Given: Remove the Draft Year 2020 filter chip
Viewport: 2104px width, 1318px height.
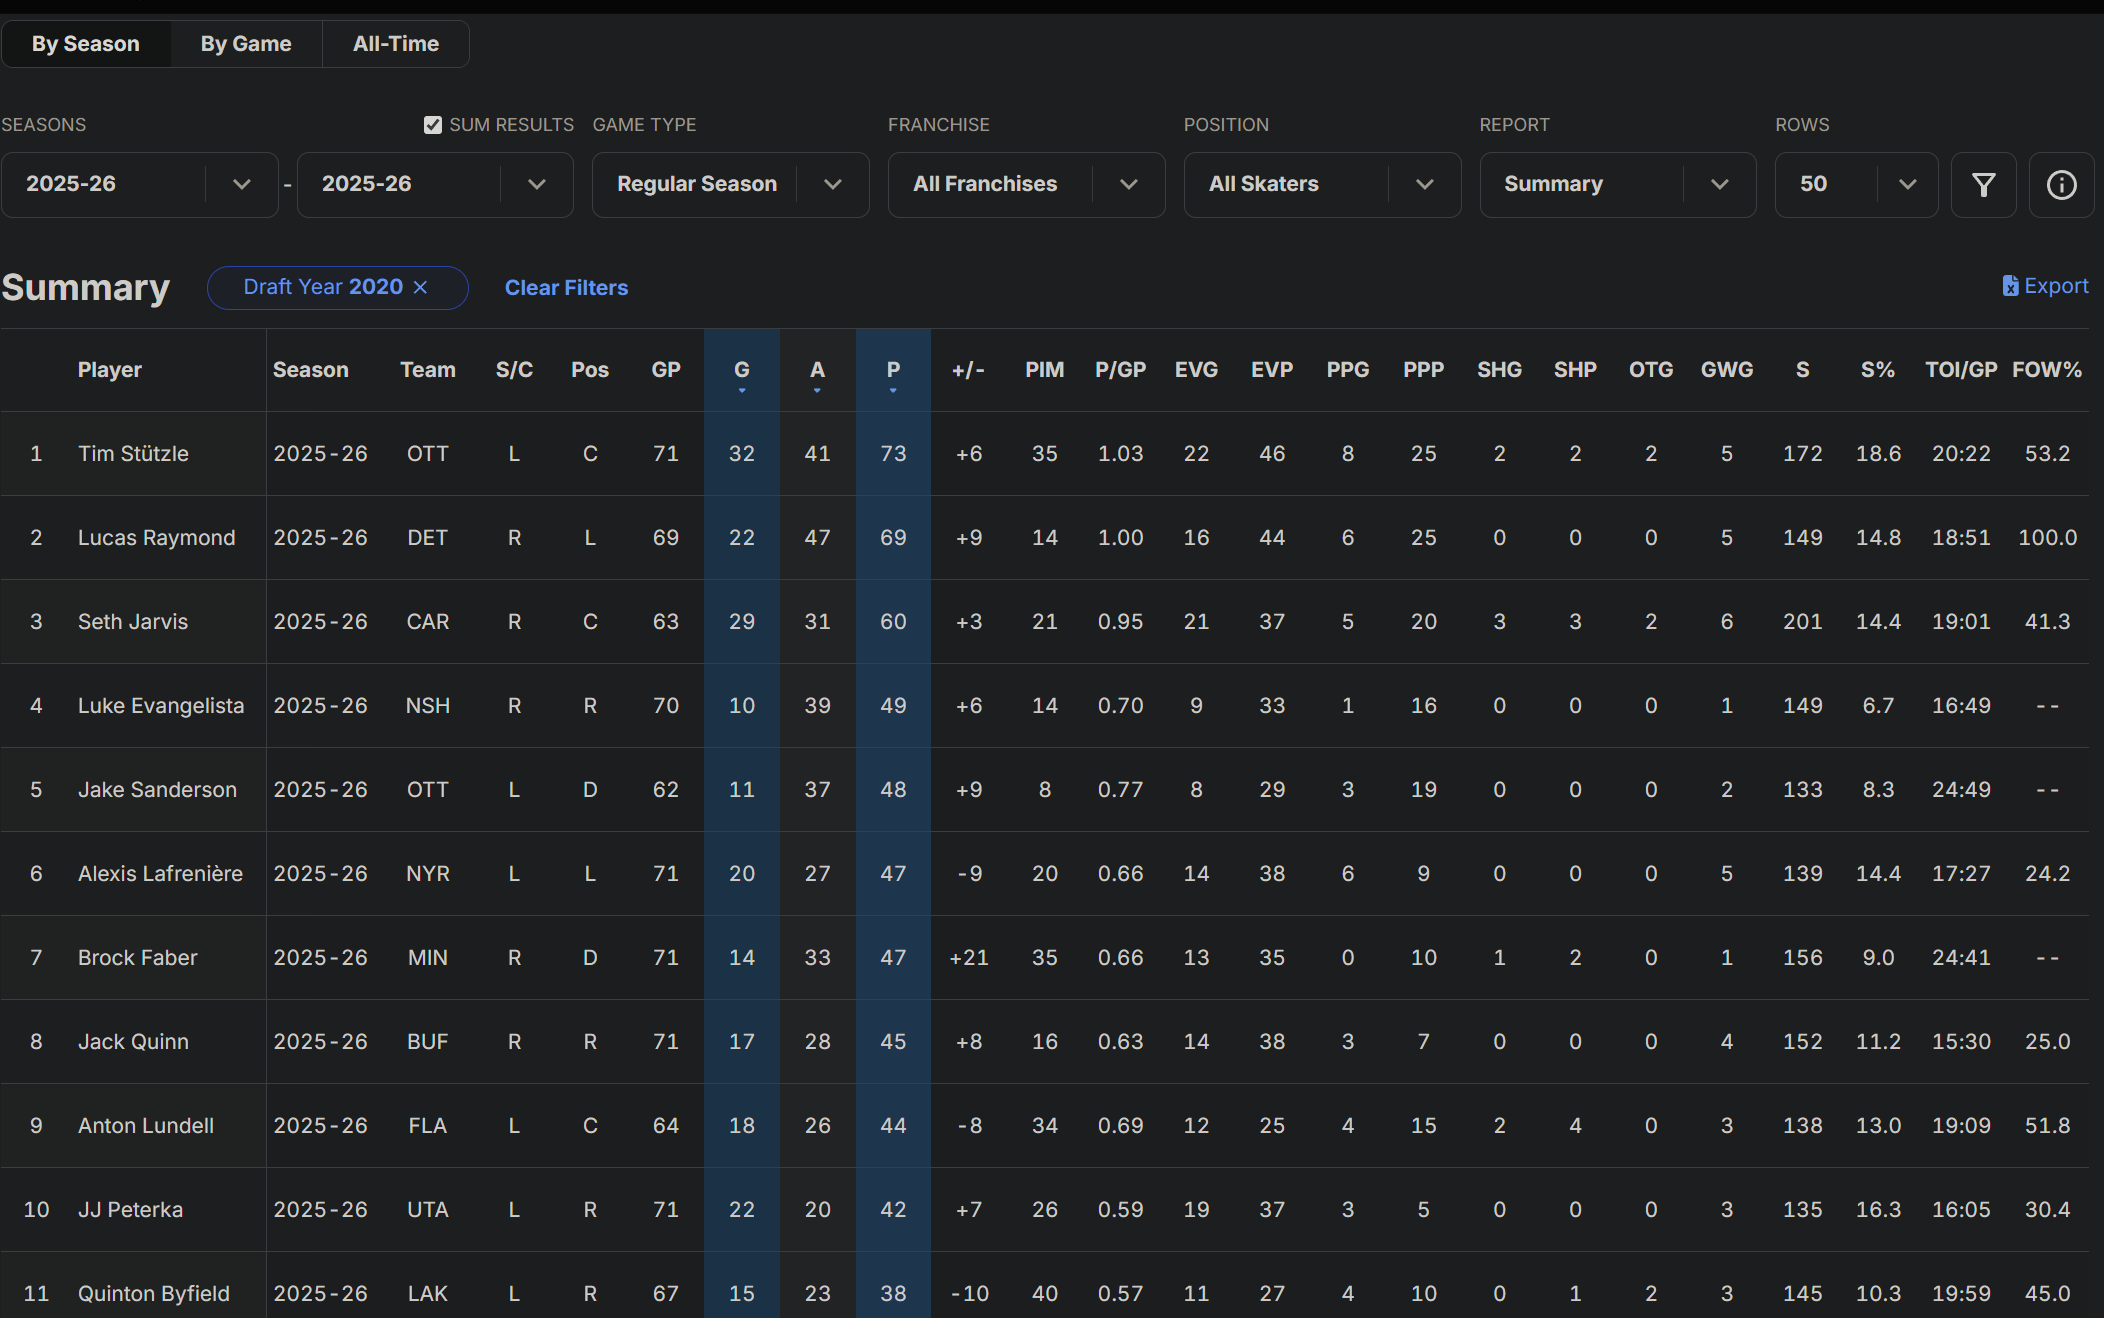Looking at the screenshot, I should pos(421,288).
